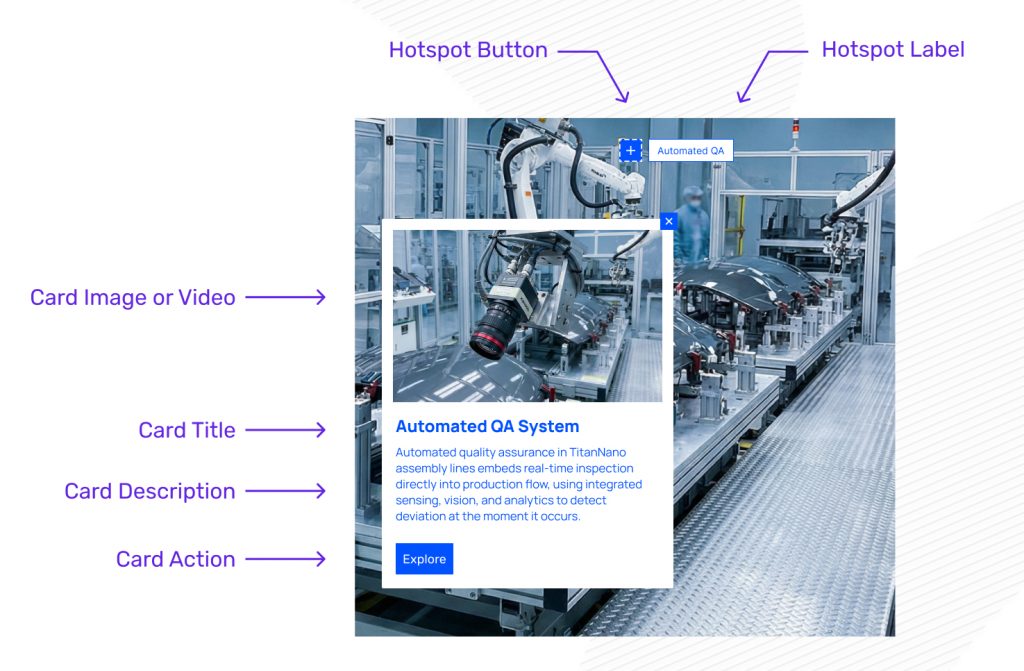Close the Automated QA System card
This screenshot has width=1024, height=671.
tap(669, 221)
